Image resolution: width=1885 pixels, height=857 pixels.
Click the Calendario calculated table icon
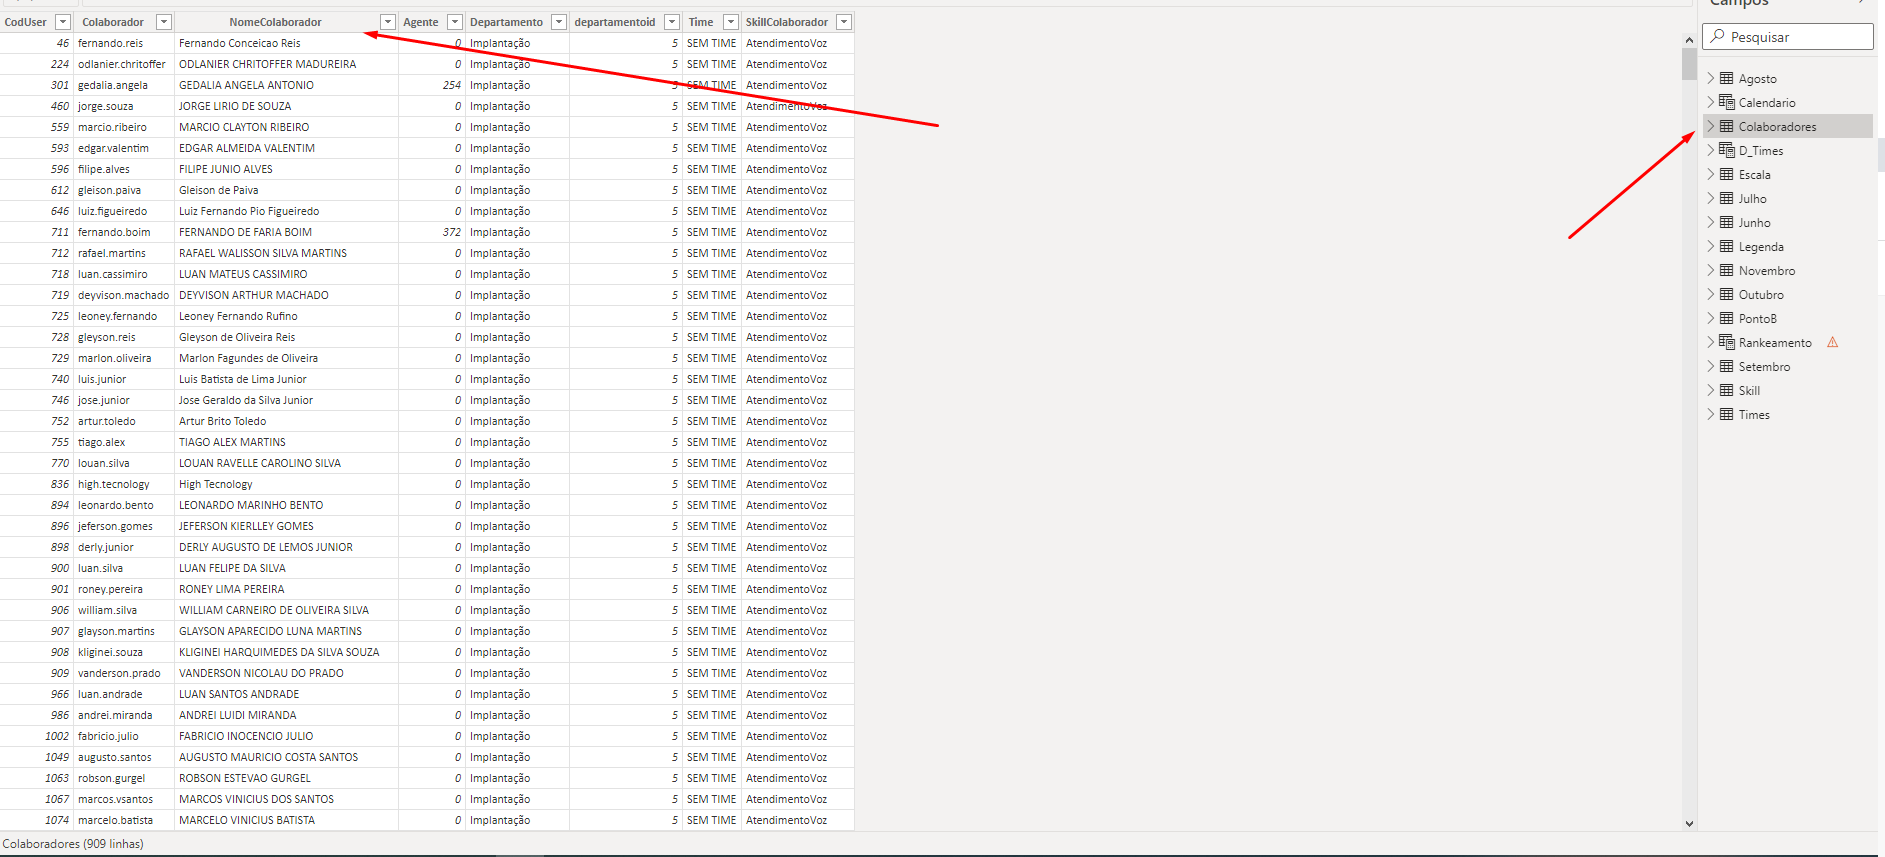tap(1726, 102)
